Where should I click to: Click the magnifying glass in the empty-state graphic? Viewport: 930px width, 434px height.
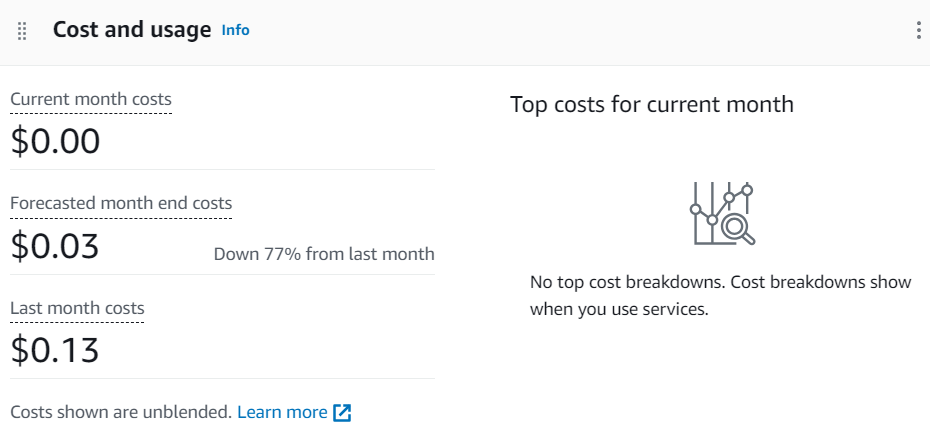pyautogui.click(x=738, y=230)
